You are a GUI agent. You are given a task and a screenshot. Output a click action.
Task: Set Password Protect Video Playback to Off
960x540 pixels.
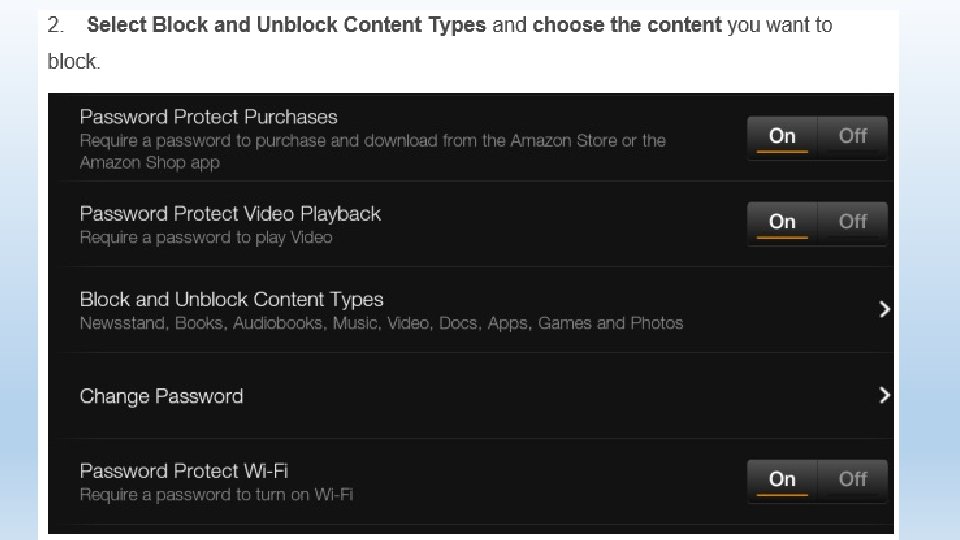tap(852, 222)
